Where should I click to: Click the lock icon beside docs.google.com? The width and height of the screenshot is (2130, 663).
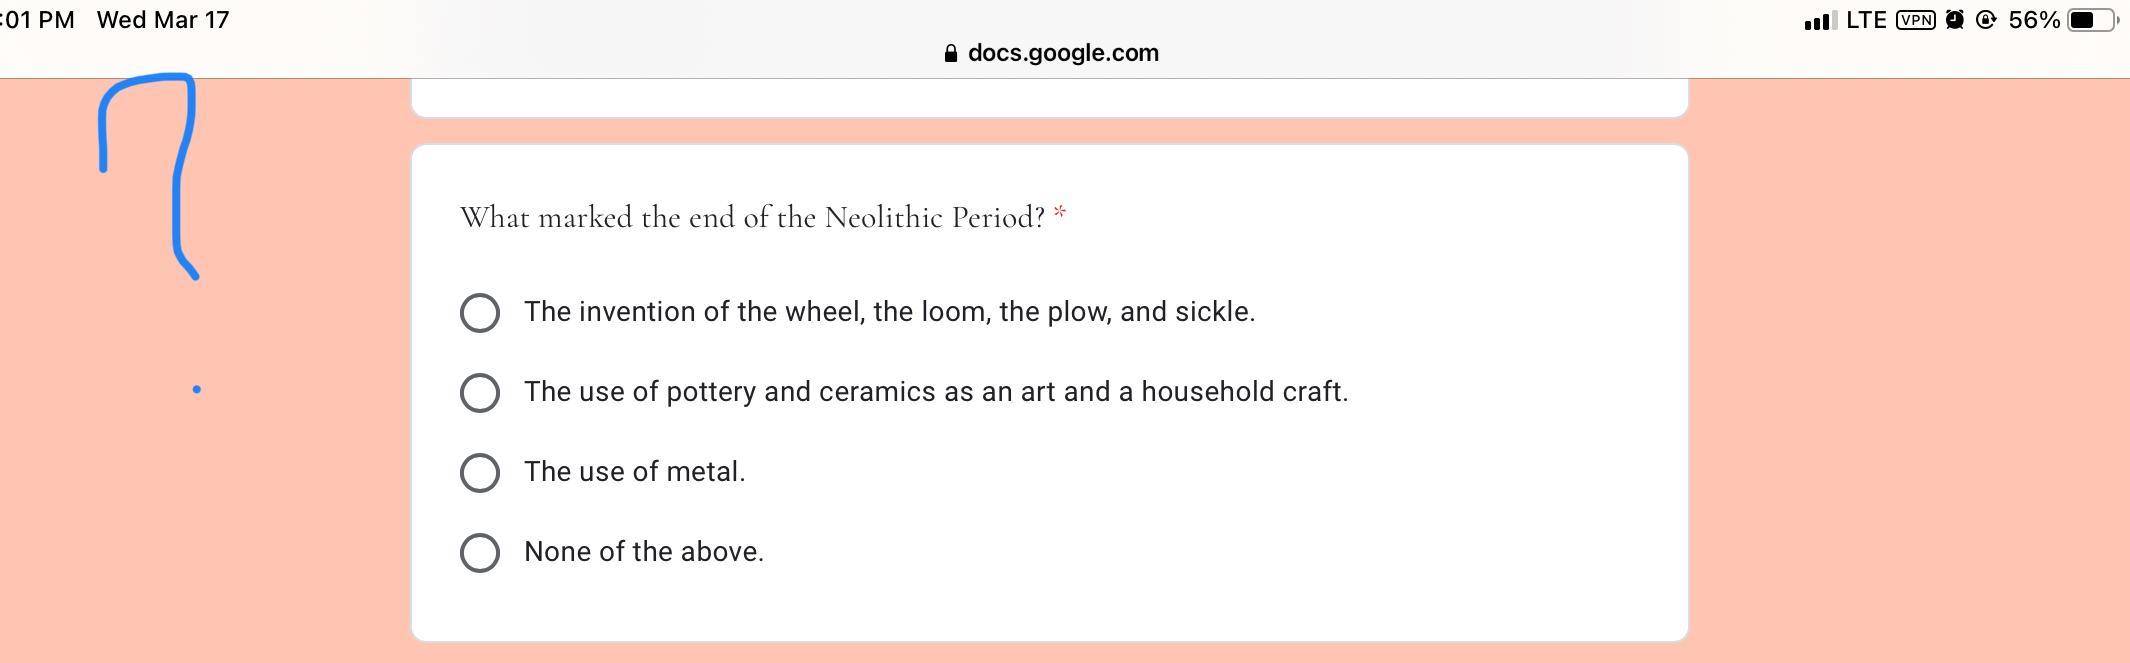click(x=950, y=54)
